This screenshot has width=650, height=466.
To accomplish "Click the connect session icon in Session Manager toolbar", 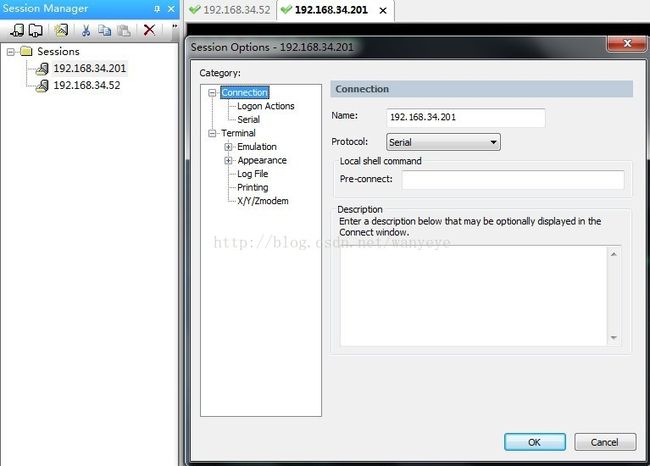I will pos(17,30).
